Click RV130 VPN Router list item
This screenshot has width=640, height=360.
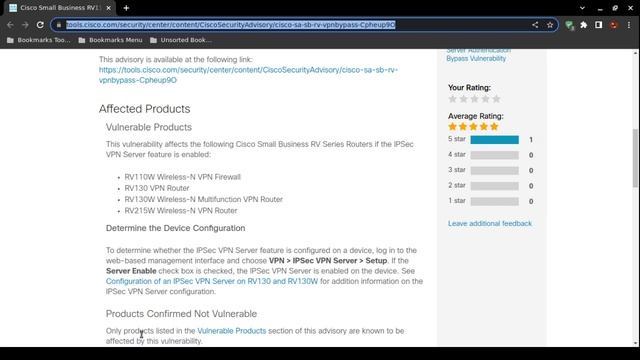click(x=157, y=188)
